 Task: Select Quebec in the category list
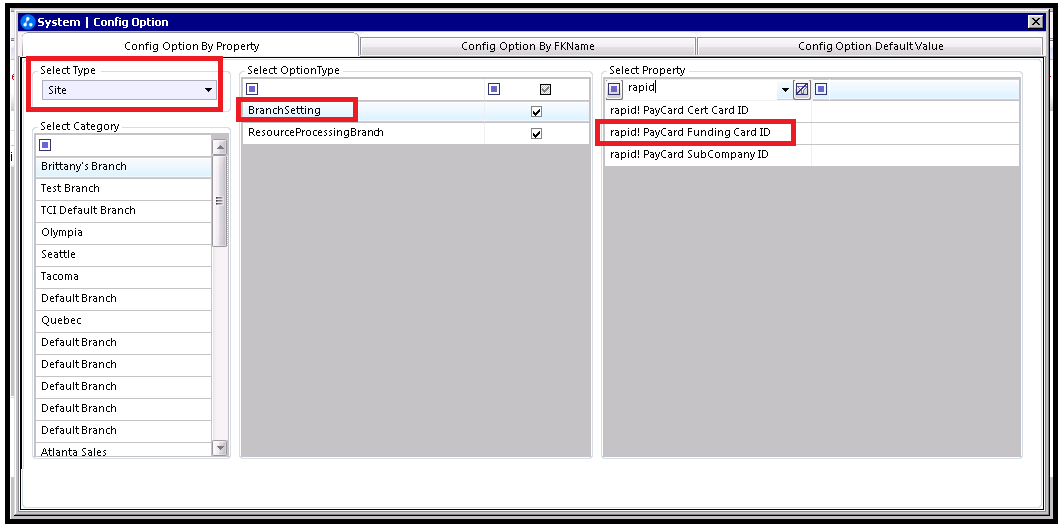tap(124, 321)
